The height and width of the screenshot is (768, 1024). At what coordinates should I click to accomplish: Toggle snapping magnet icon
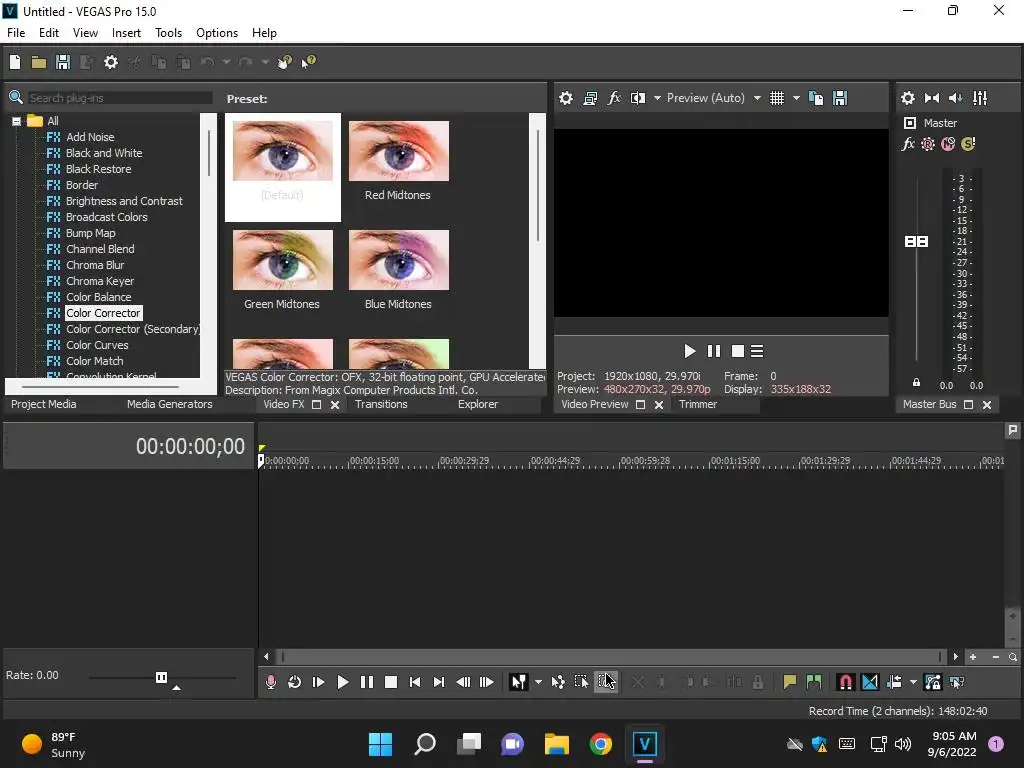[845, 682]
